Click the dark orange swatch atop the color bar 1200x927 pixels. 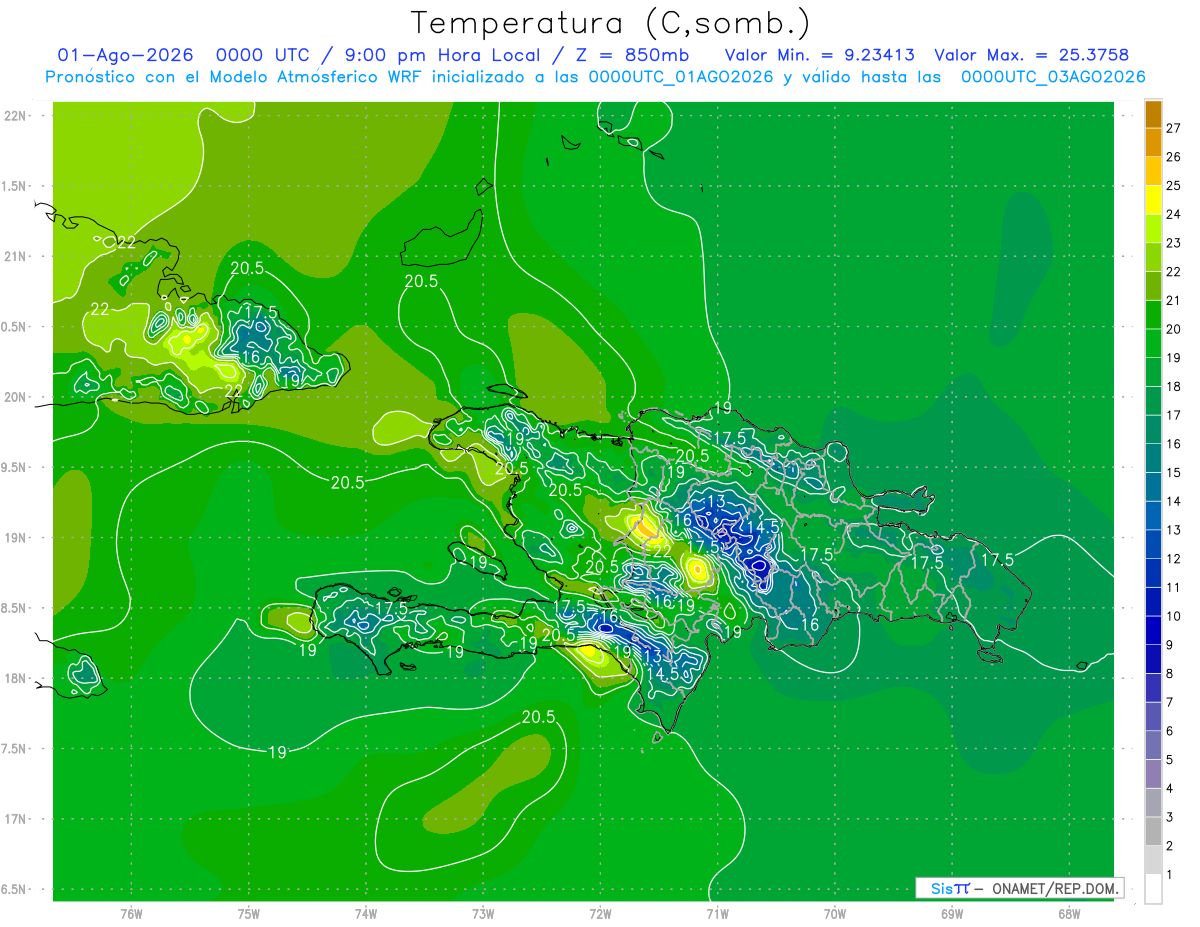1153,114
